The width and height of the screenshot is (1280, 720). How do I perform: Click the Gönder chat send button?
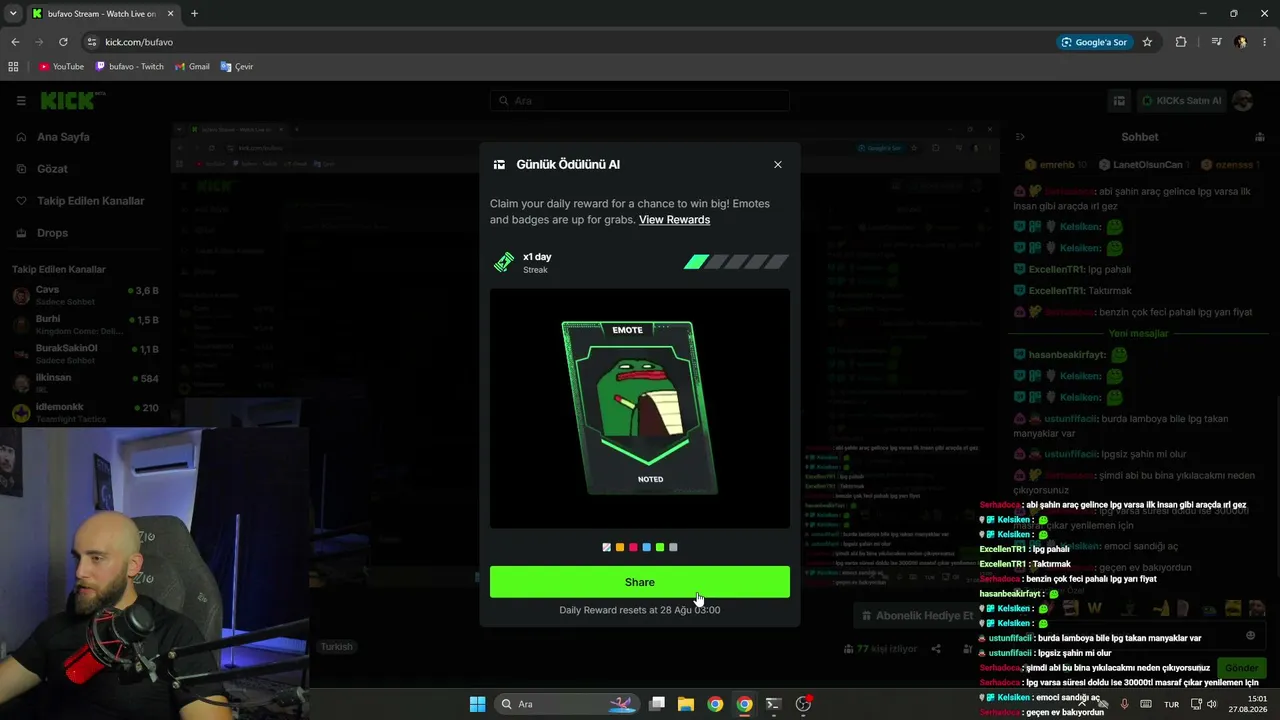click(1241, 668)
